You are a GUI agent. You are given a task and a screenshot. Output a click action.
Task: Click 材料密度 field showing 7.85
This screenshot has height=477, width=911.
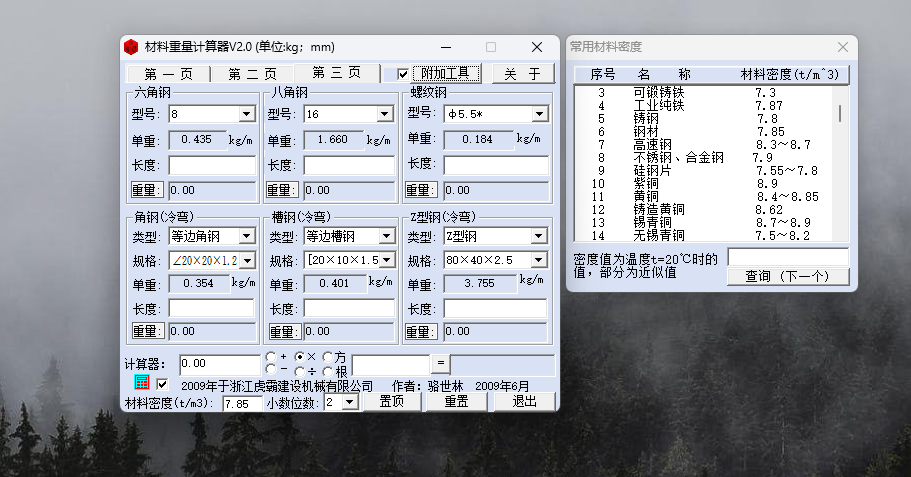pyautogui.click(x=242, y=403)
